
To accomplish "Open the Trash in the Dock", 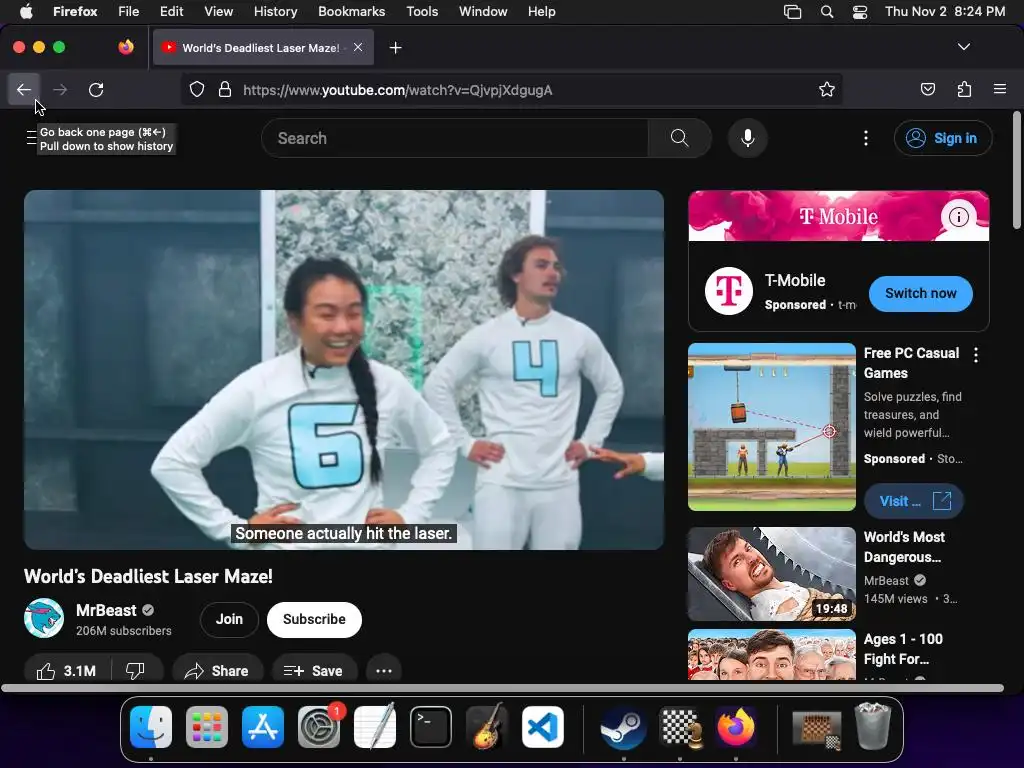I will coord(873,727).
